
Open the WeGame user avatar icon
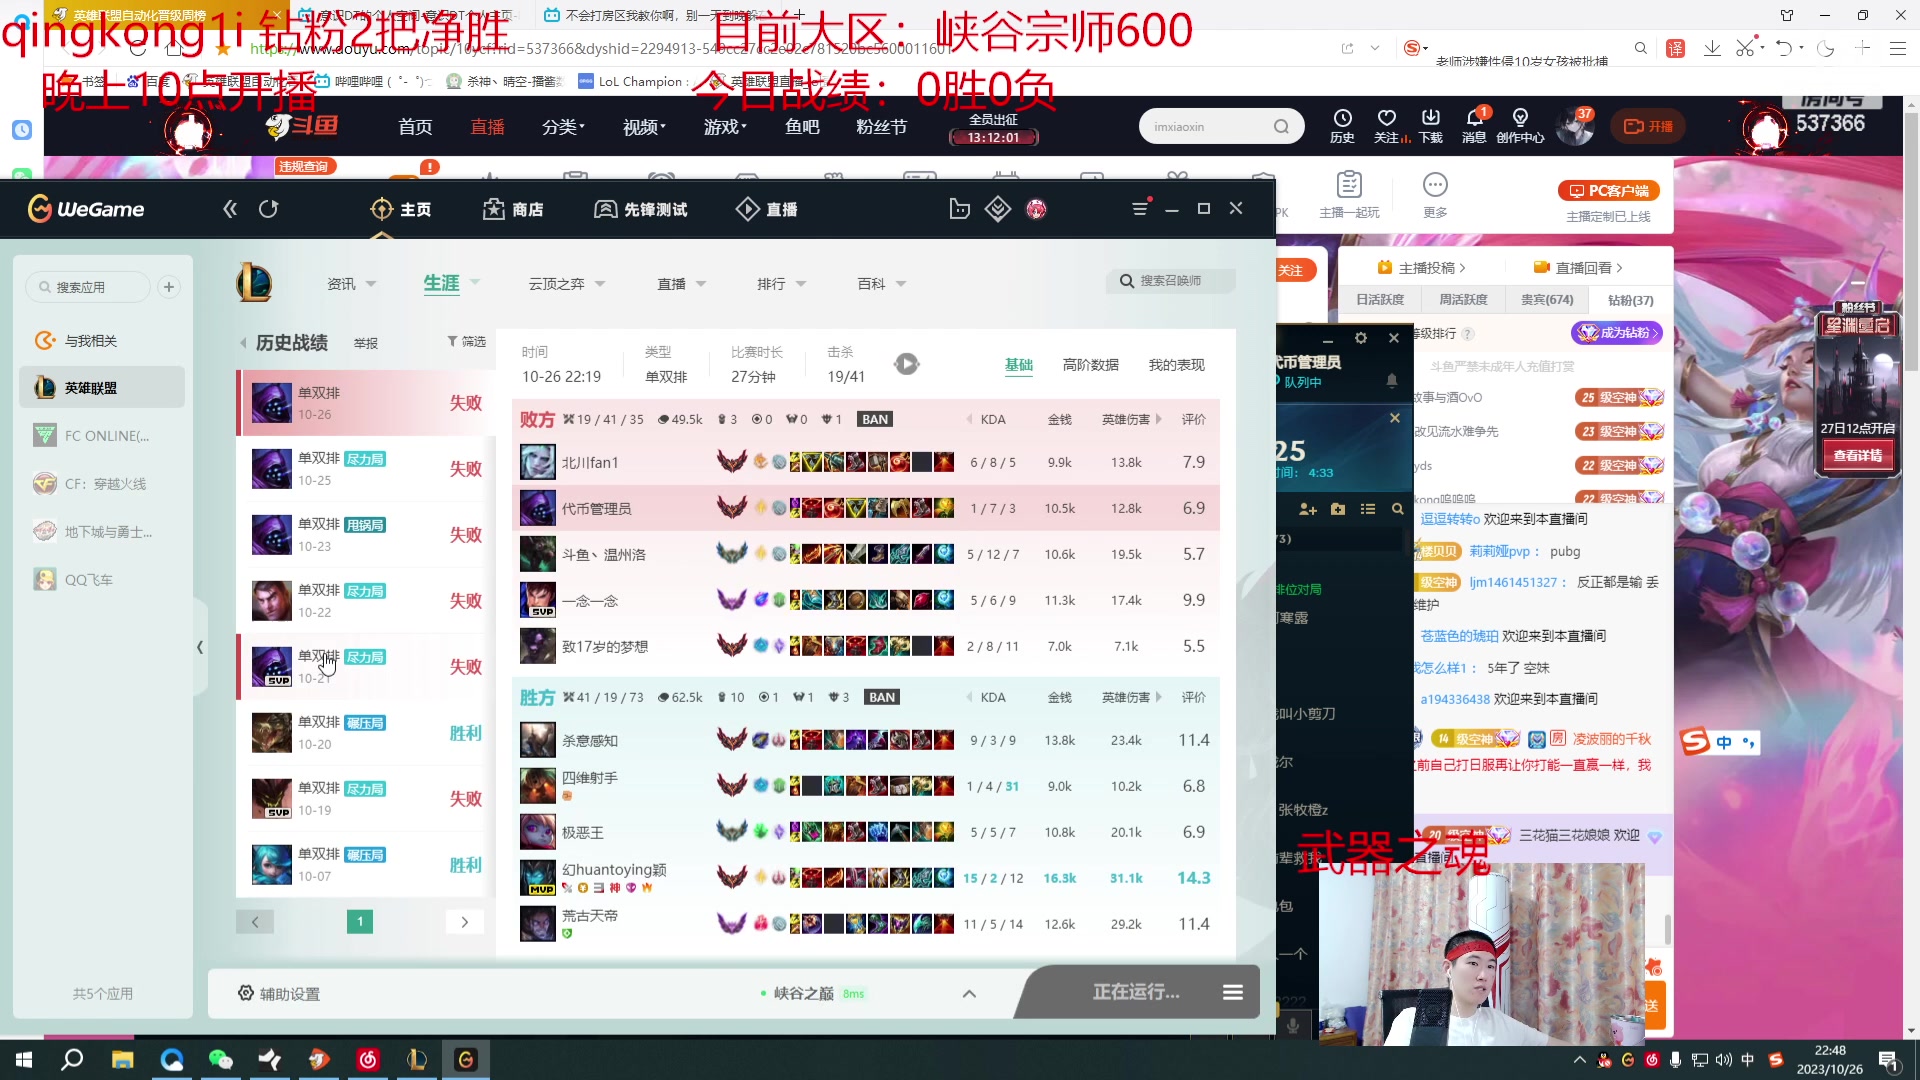pos(1036,209)
